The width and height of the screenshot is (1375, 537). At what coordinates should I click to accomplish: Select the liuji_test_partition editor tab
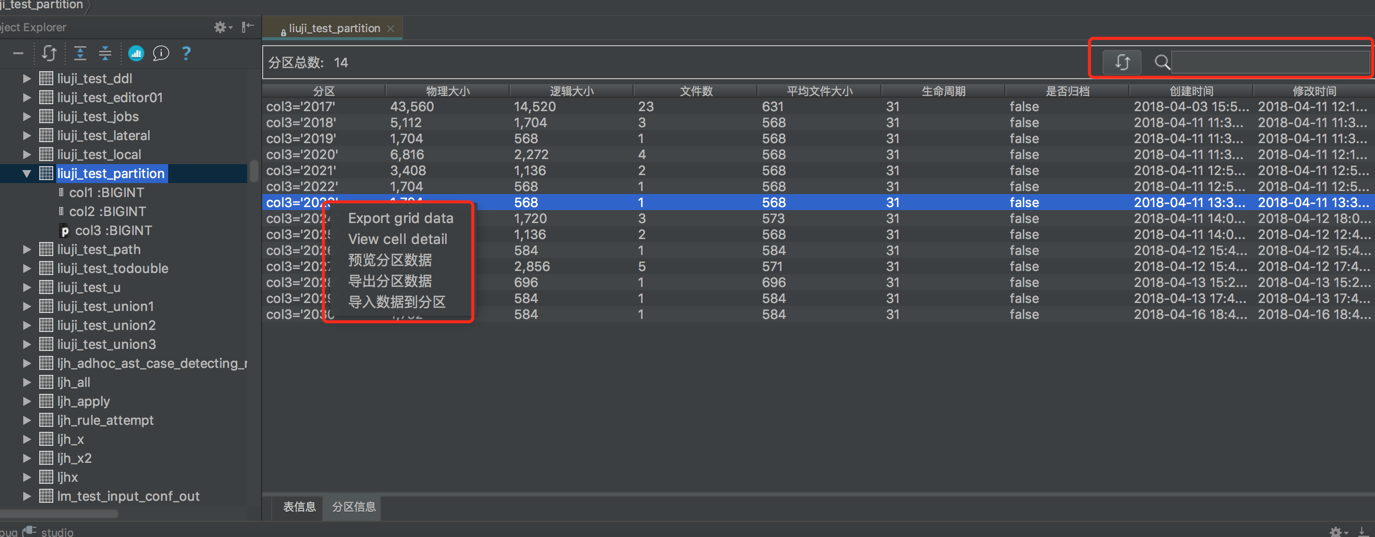333,29
